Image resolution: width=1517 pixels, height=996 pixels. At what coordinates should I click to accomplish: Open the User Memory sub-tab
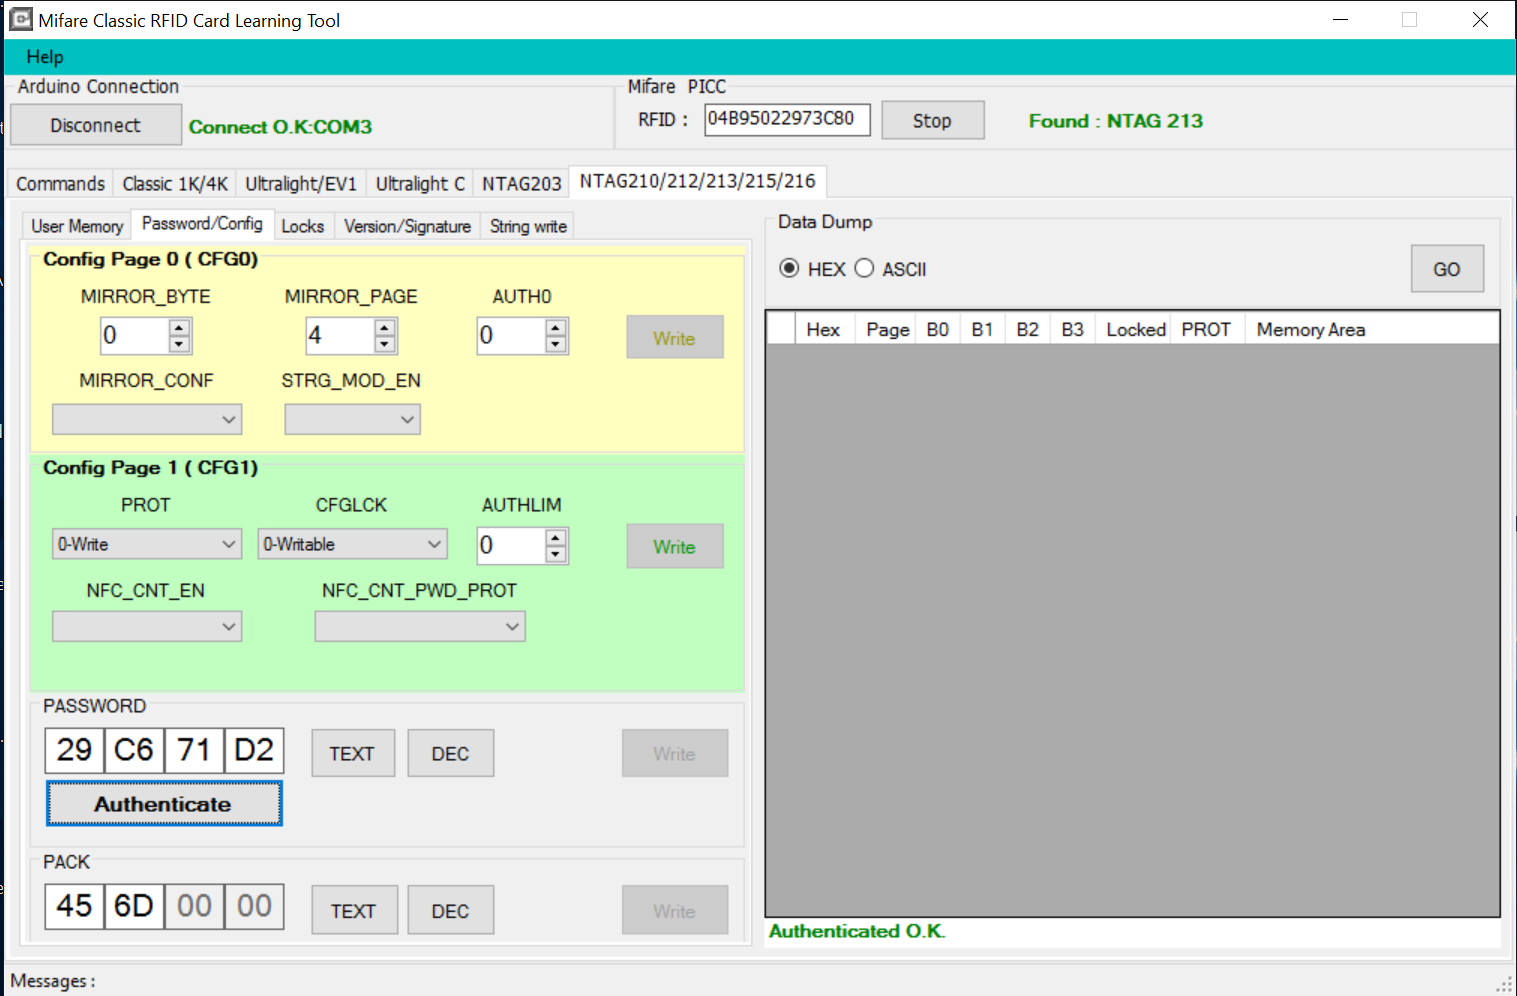[x=77, y=226]
